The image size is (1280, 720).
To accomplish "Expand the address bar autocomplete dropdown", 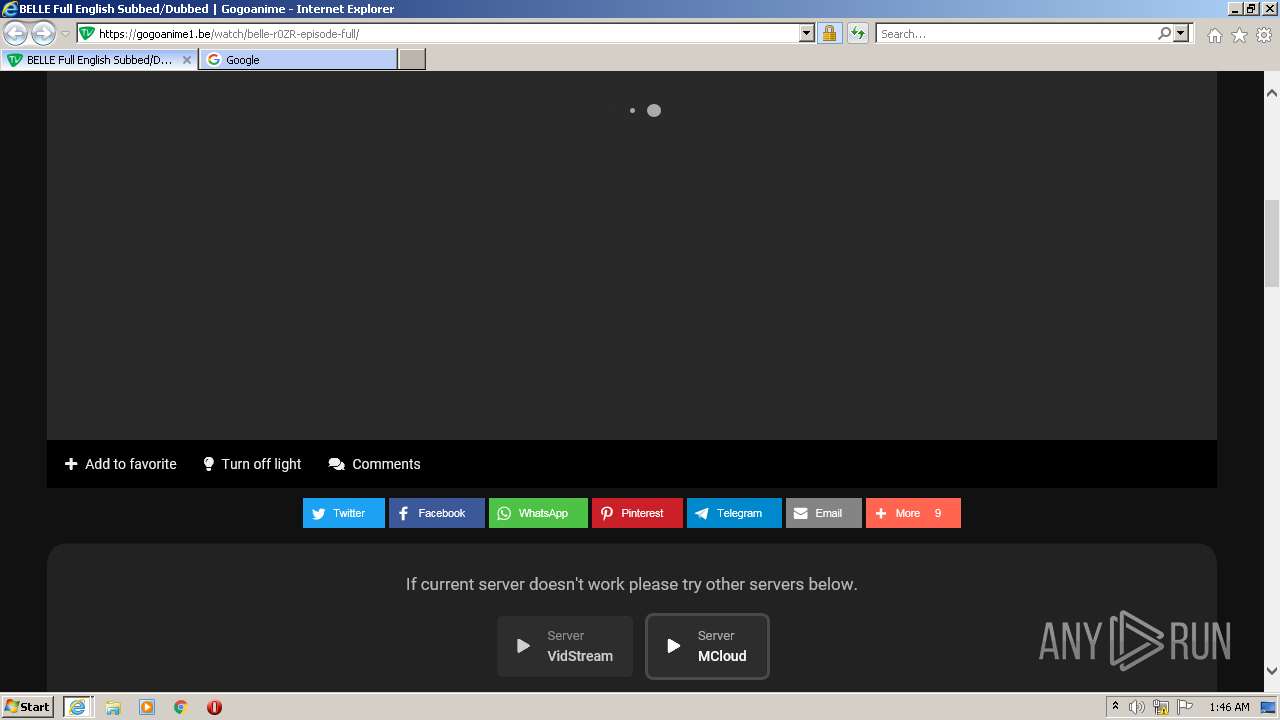I will coord(807,33).
